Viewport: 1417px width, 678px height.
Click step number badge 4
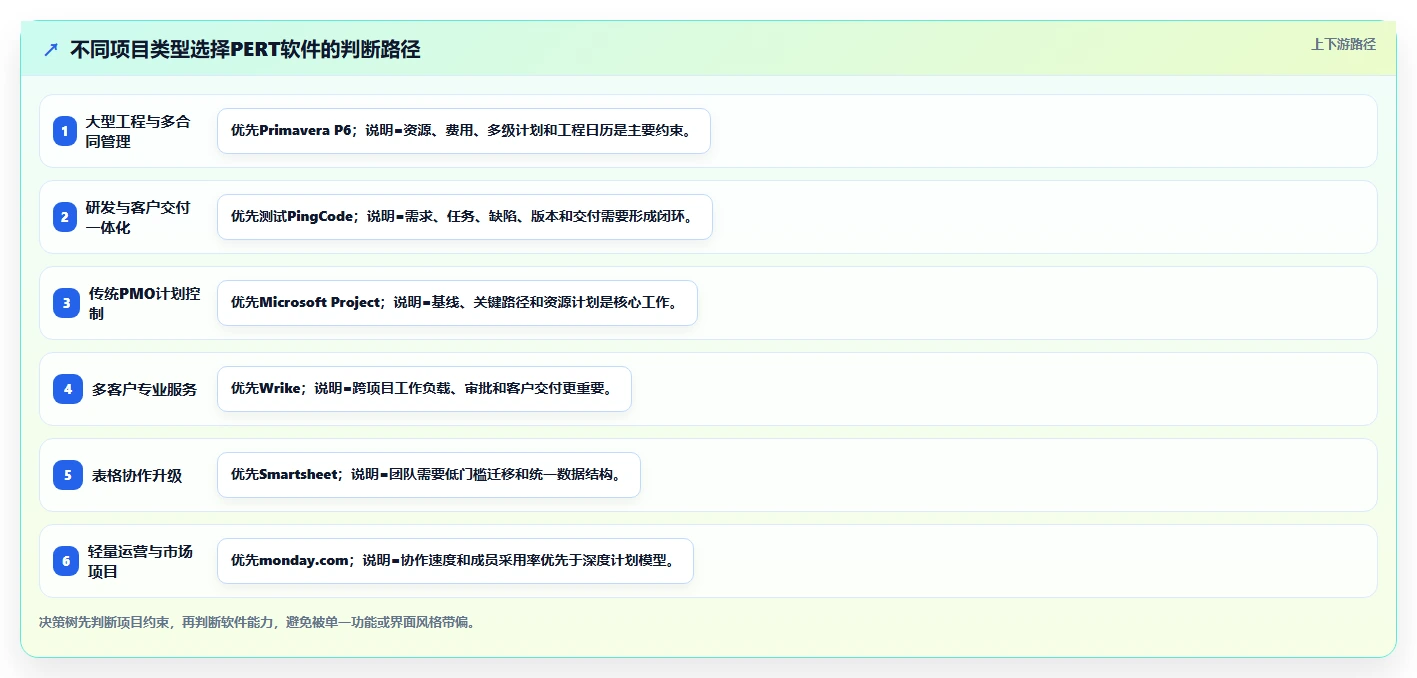68,389
